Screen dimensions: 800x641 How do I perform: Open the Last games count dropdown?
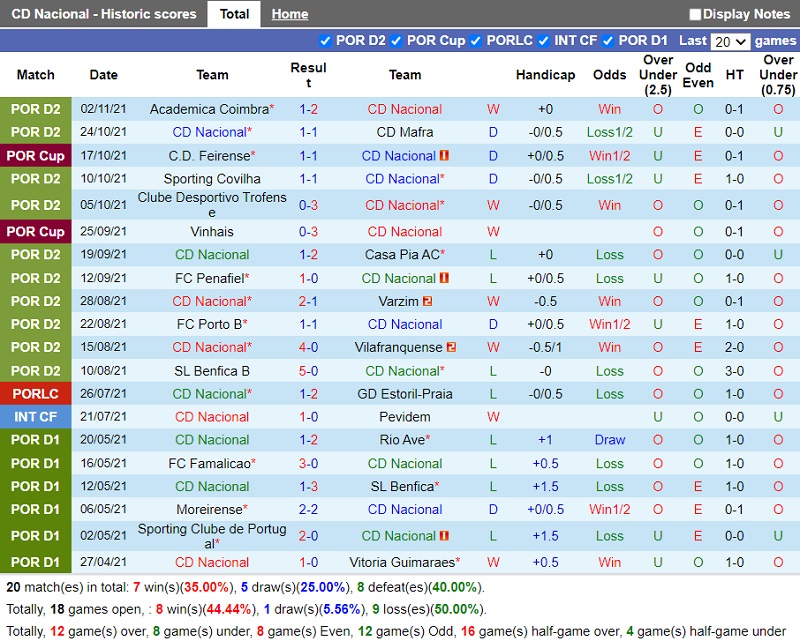click(x=730, y=41)
